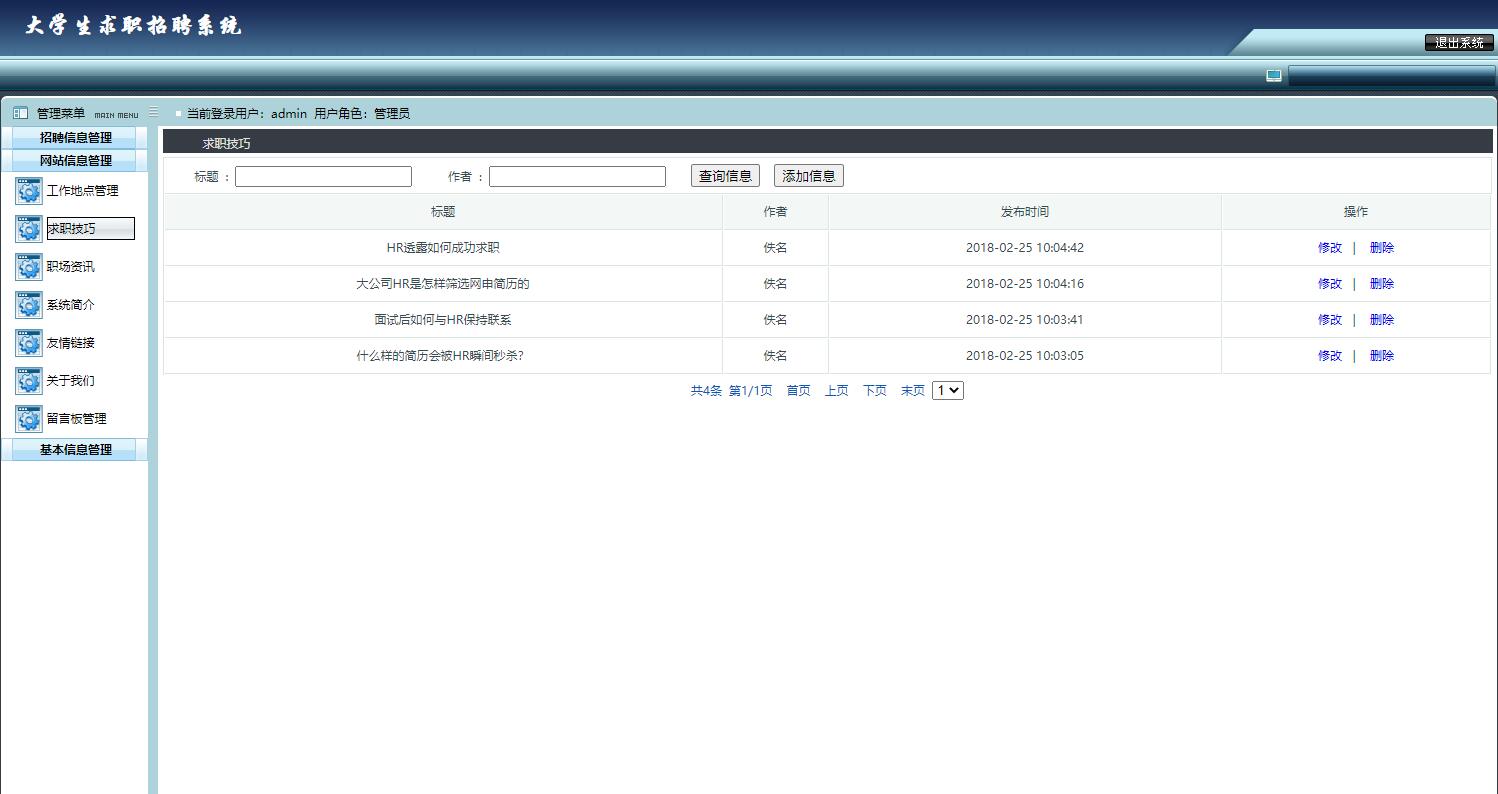Expand the 招聘信息管理 menu section

pyautogui.click(x=75, y=138)
